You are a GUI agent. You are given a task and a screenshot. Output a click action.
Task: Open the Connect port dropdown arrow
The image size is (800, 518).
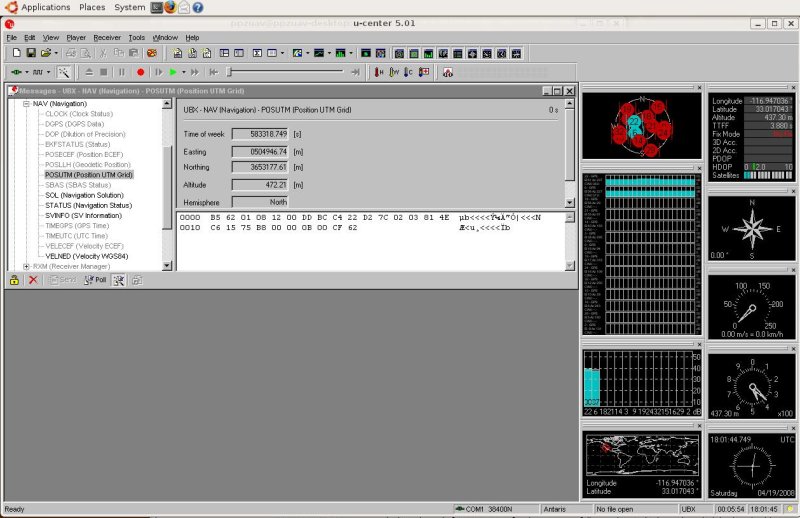coord(27,72)
